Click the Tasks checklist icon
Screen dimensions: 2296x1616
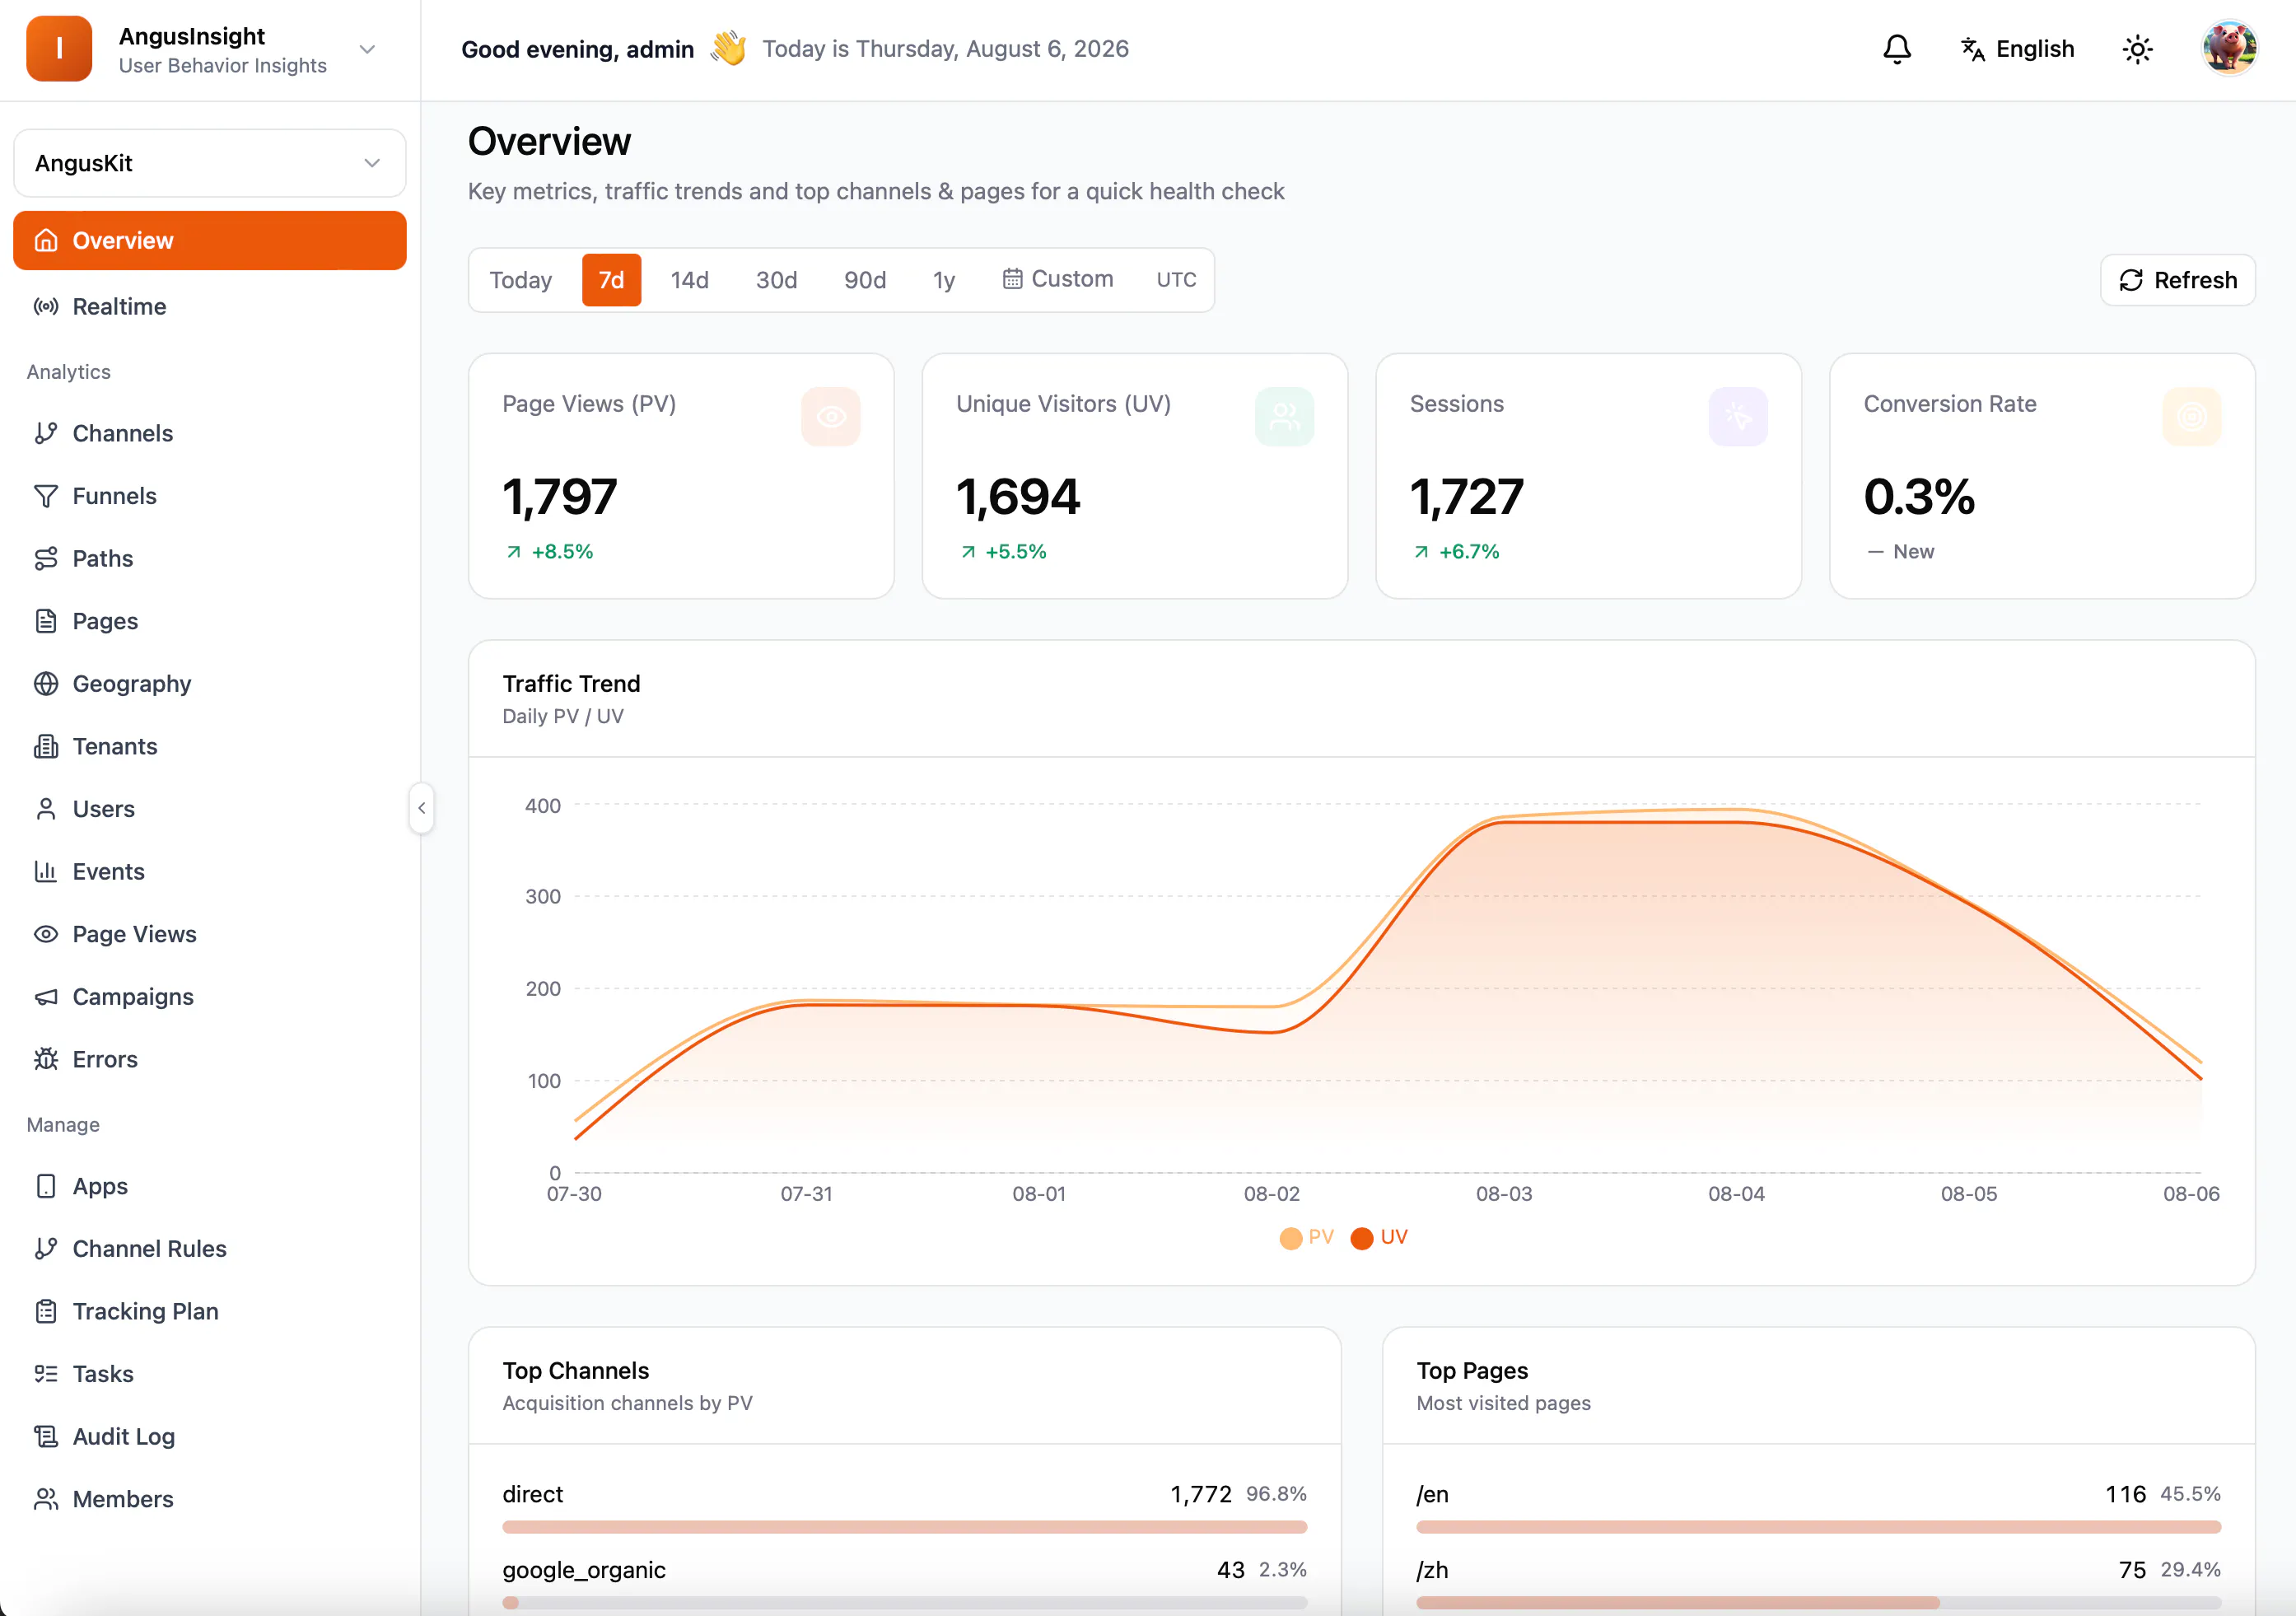(x=46, y=1374)
